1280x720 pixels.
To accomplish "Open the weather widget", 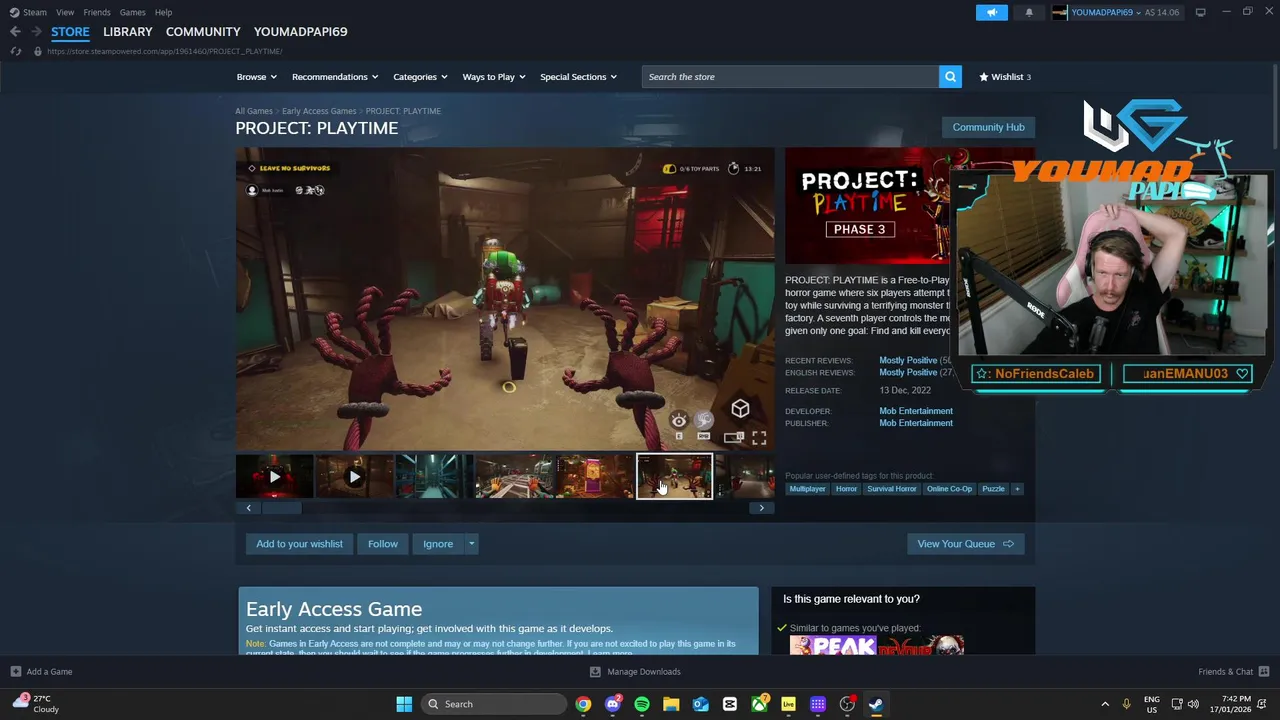I will tap(38, 704).
